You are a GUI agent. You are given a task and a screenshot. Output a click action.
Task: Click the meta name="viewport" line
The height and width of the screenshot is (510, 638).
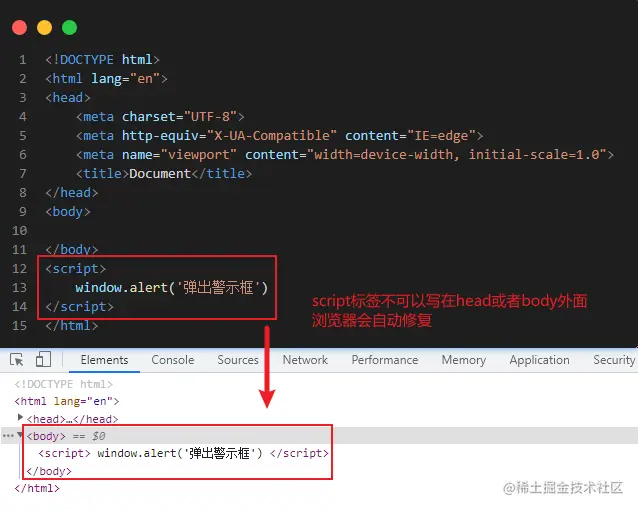(345, 155)
